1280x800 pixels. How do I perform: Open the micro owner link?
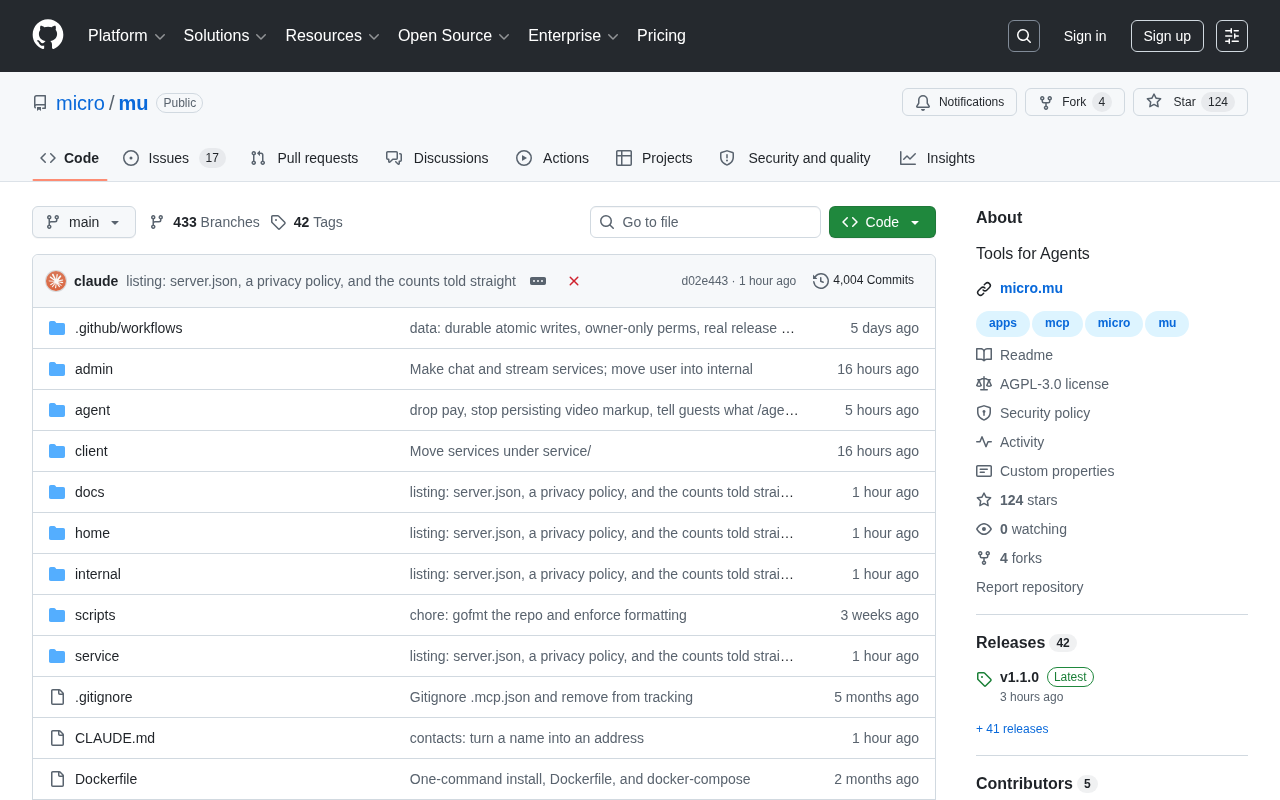tap(80, 103)
